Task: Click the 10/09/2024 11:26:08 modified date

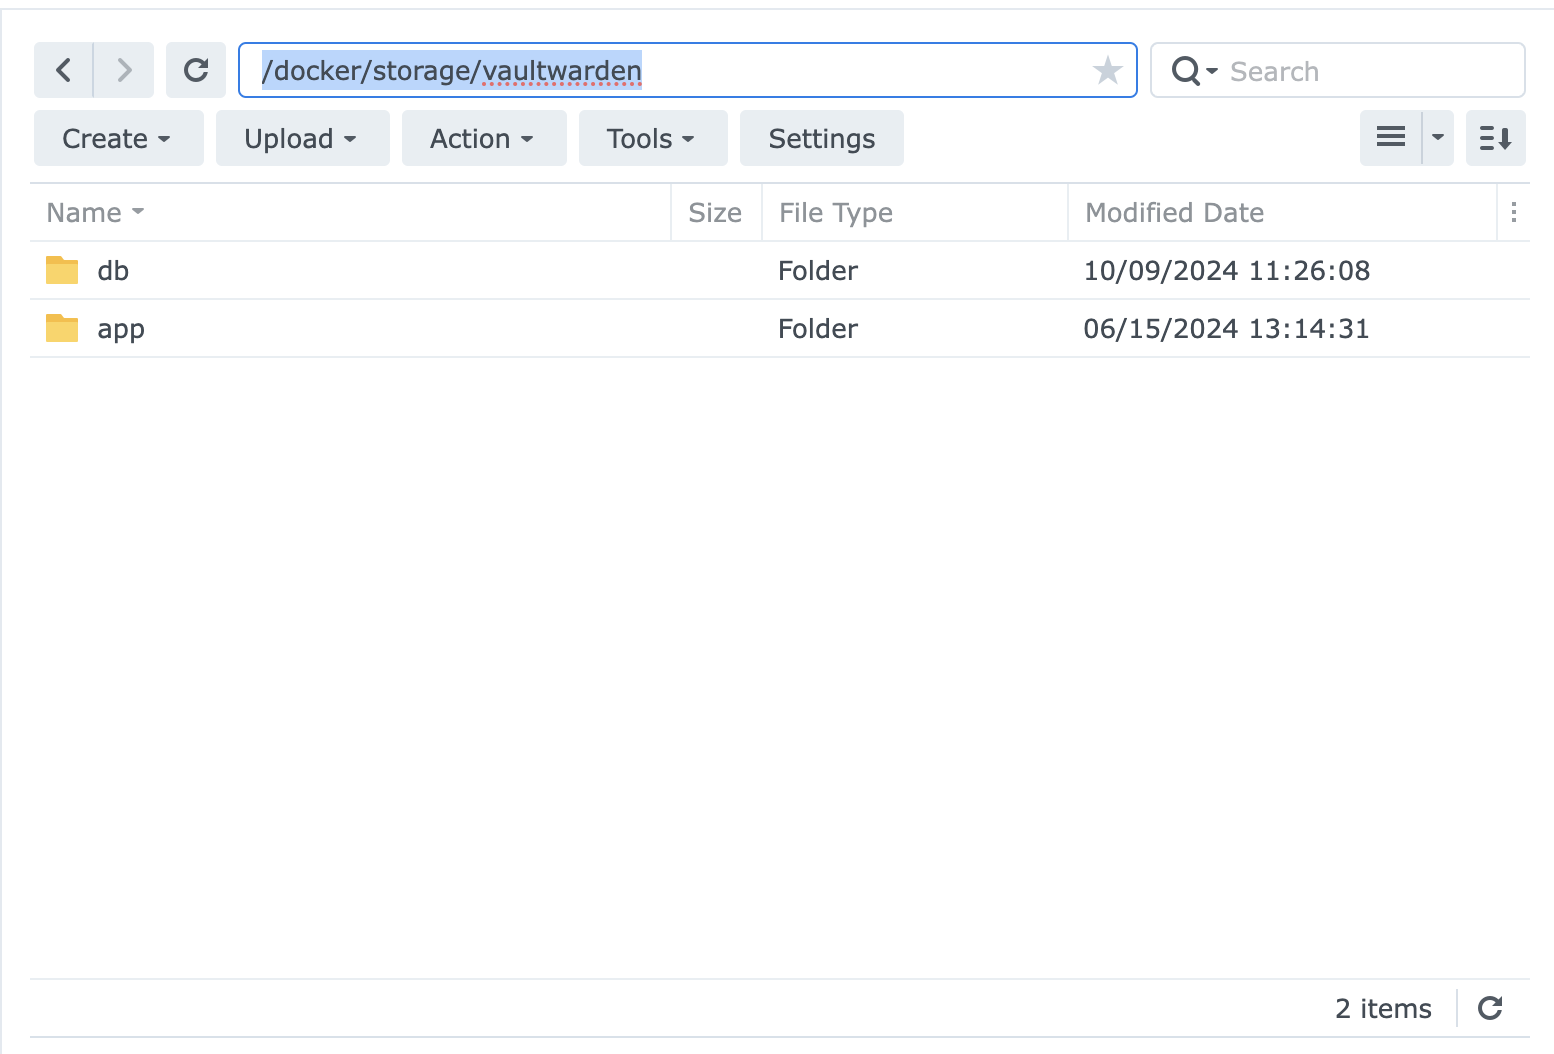Action: pyautogui.click(x=1227, y=271)
